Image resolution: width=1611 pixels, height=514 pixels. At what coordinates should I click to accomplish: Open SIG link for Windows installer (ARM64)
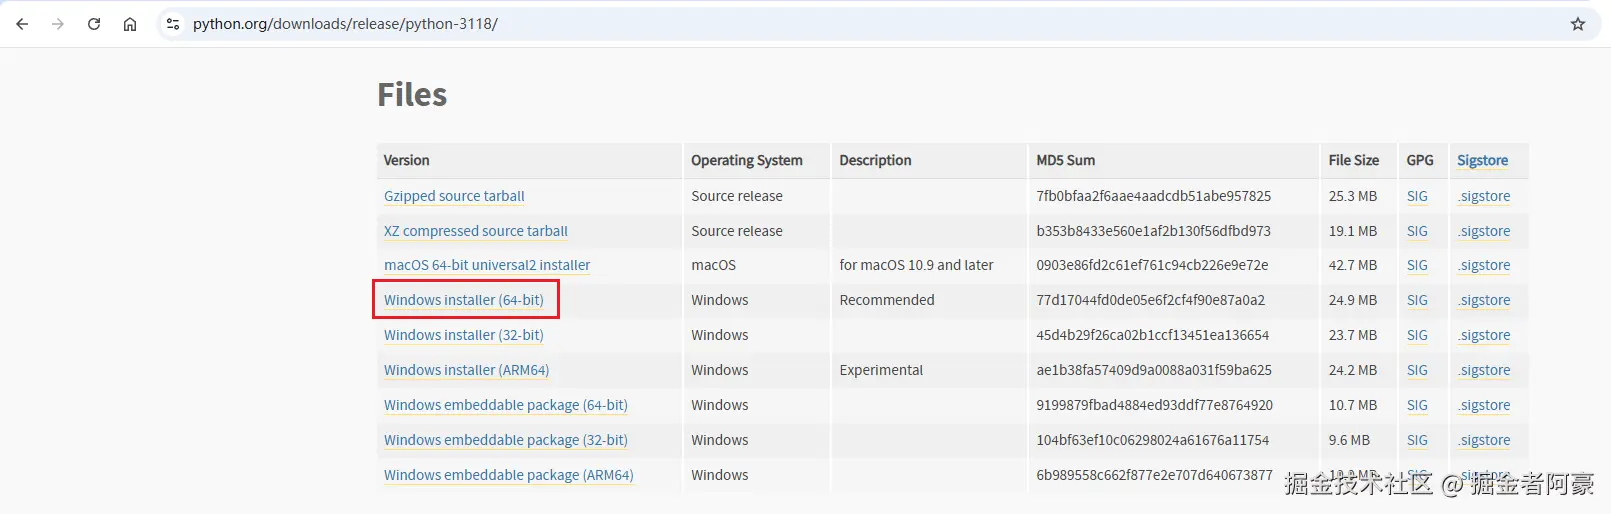point(1417,370)
